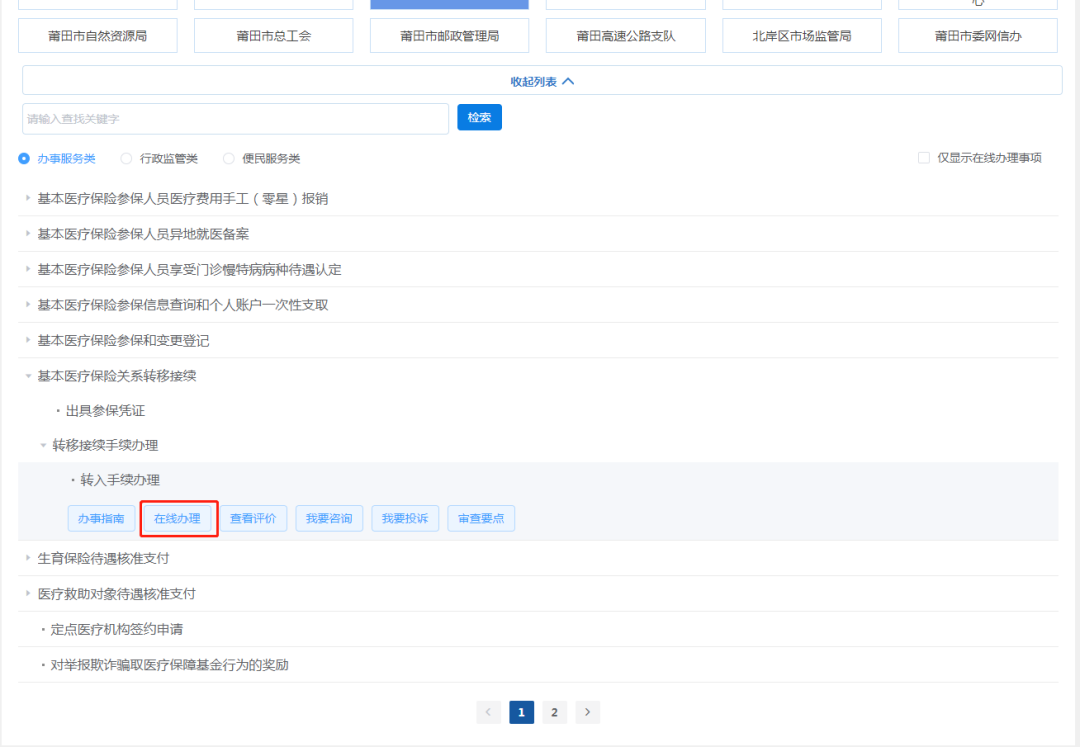Go to page 2 of results
This screenshot has width=1080, height=747.
554,712
